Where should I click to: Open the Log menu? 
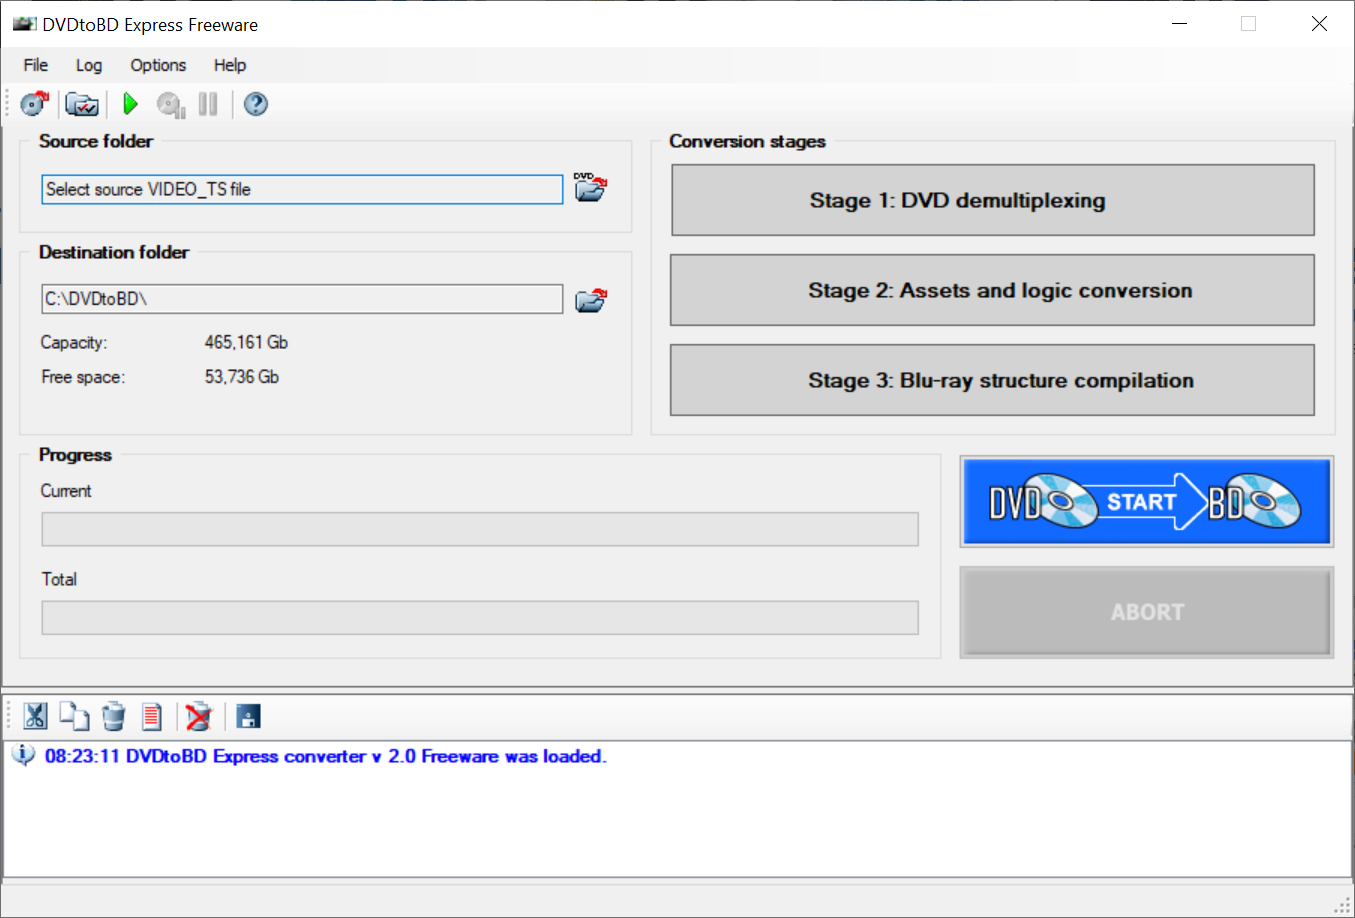click(x=89, y=65)
